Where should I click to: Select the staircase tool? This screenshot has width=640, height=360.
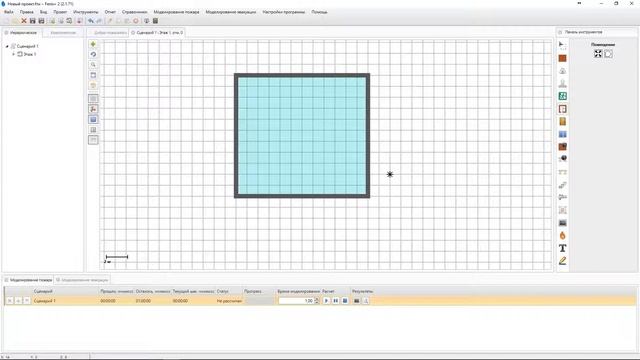[562, 185]
